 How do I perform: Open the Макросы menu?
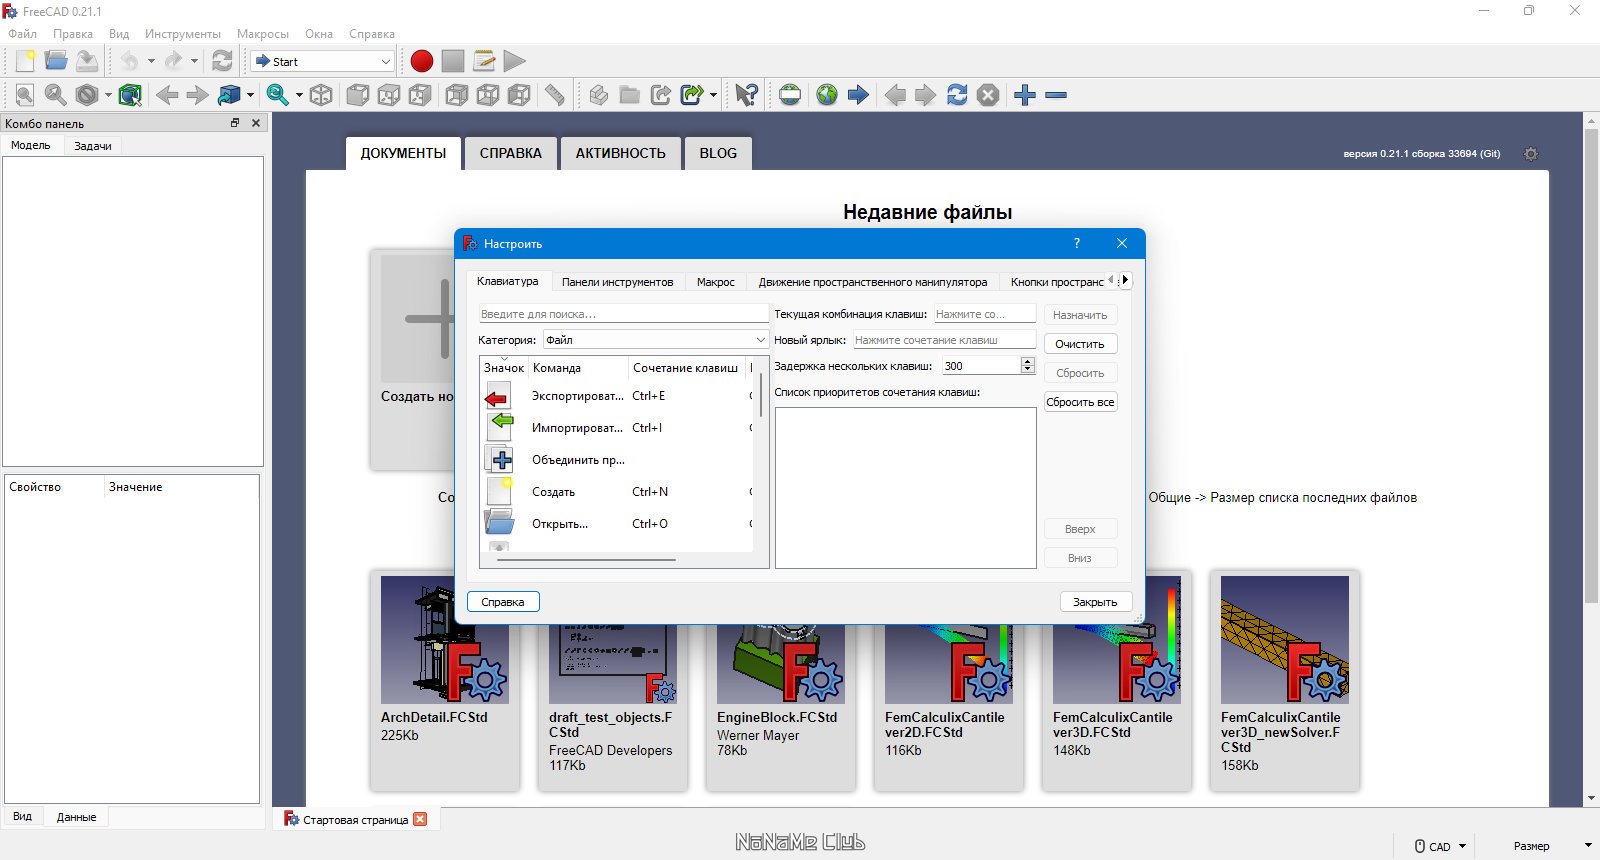click(263, 34)
